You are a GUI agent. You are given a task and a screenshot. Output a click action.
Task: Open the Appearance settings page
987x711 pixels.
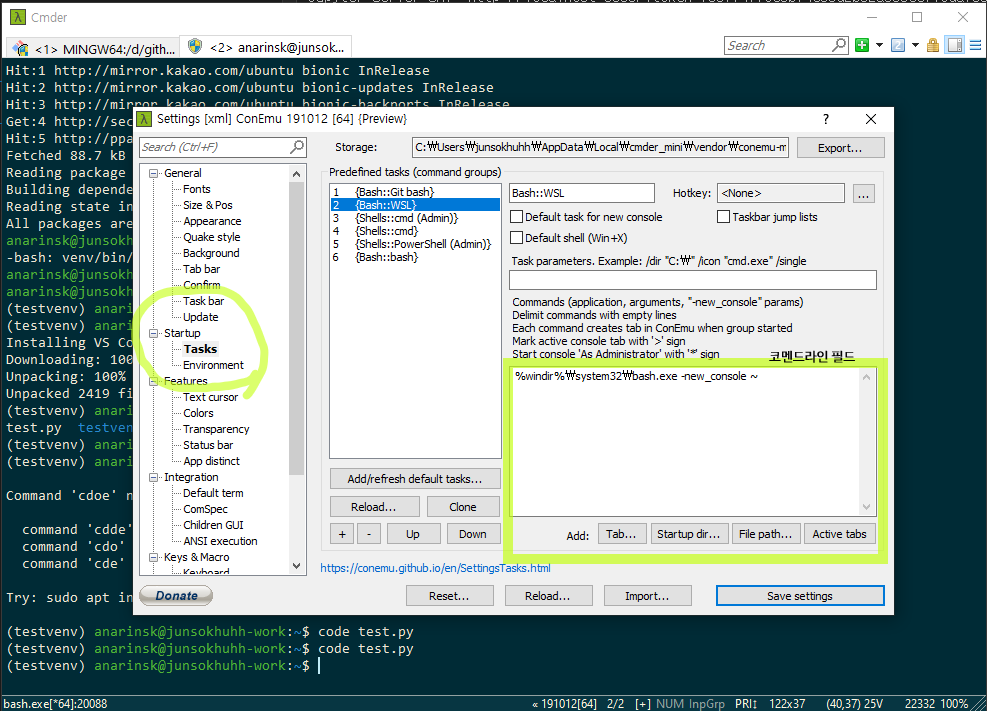click(212, 221)
